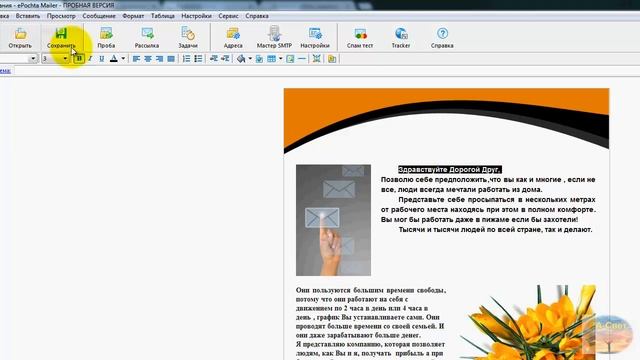Insert a horizontal line
Screen dimensions: 640x360
(302, 59)
